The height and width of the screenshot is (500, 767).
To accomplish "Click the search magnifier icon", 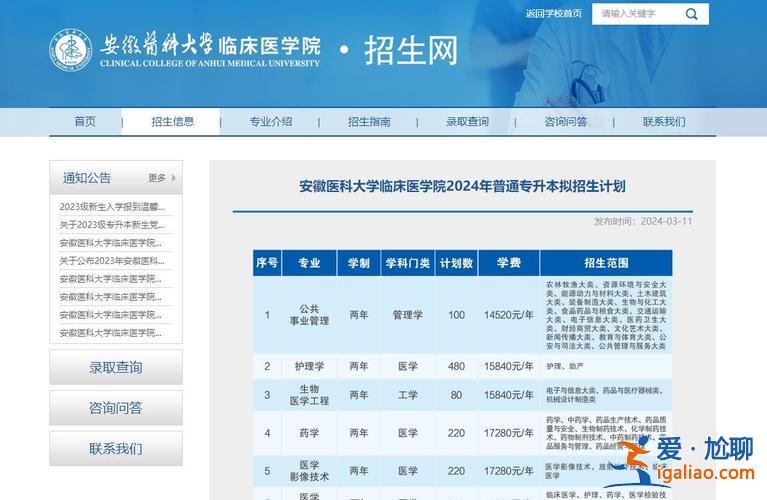I will [x=691, y=14].
